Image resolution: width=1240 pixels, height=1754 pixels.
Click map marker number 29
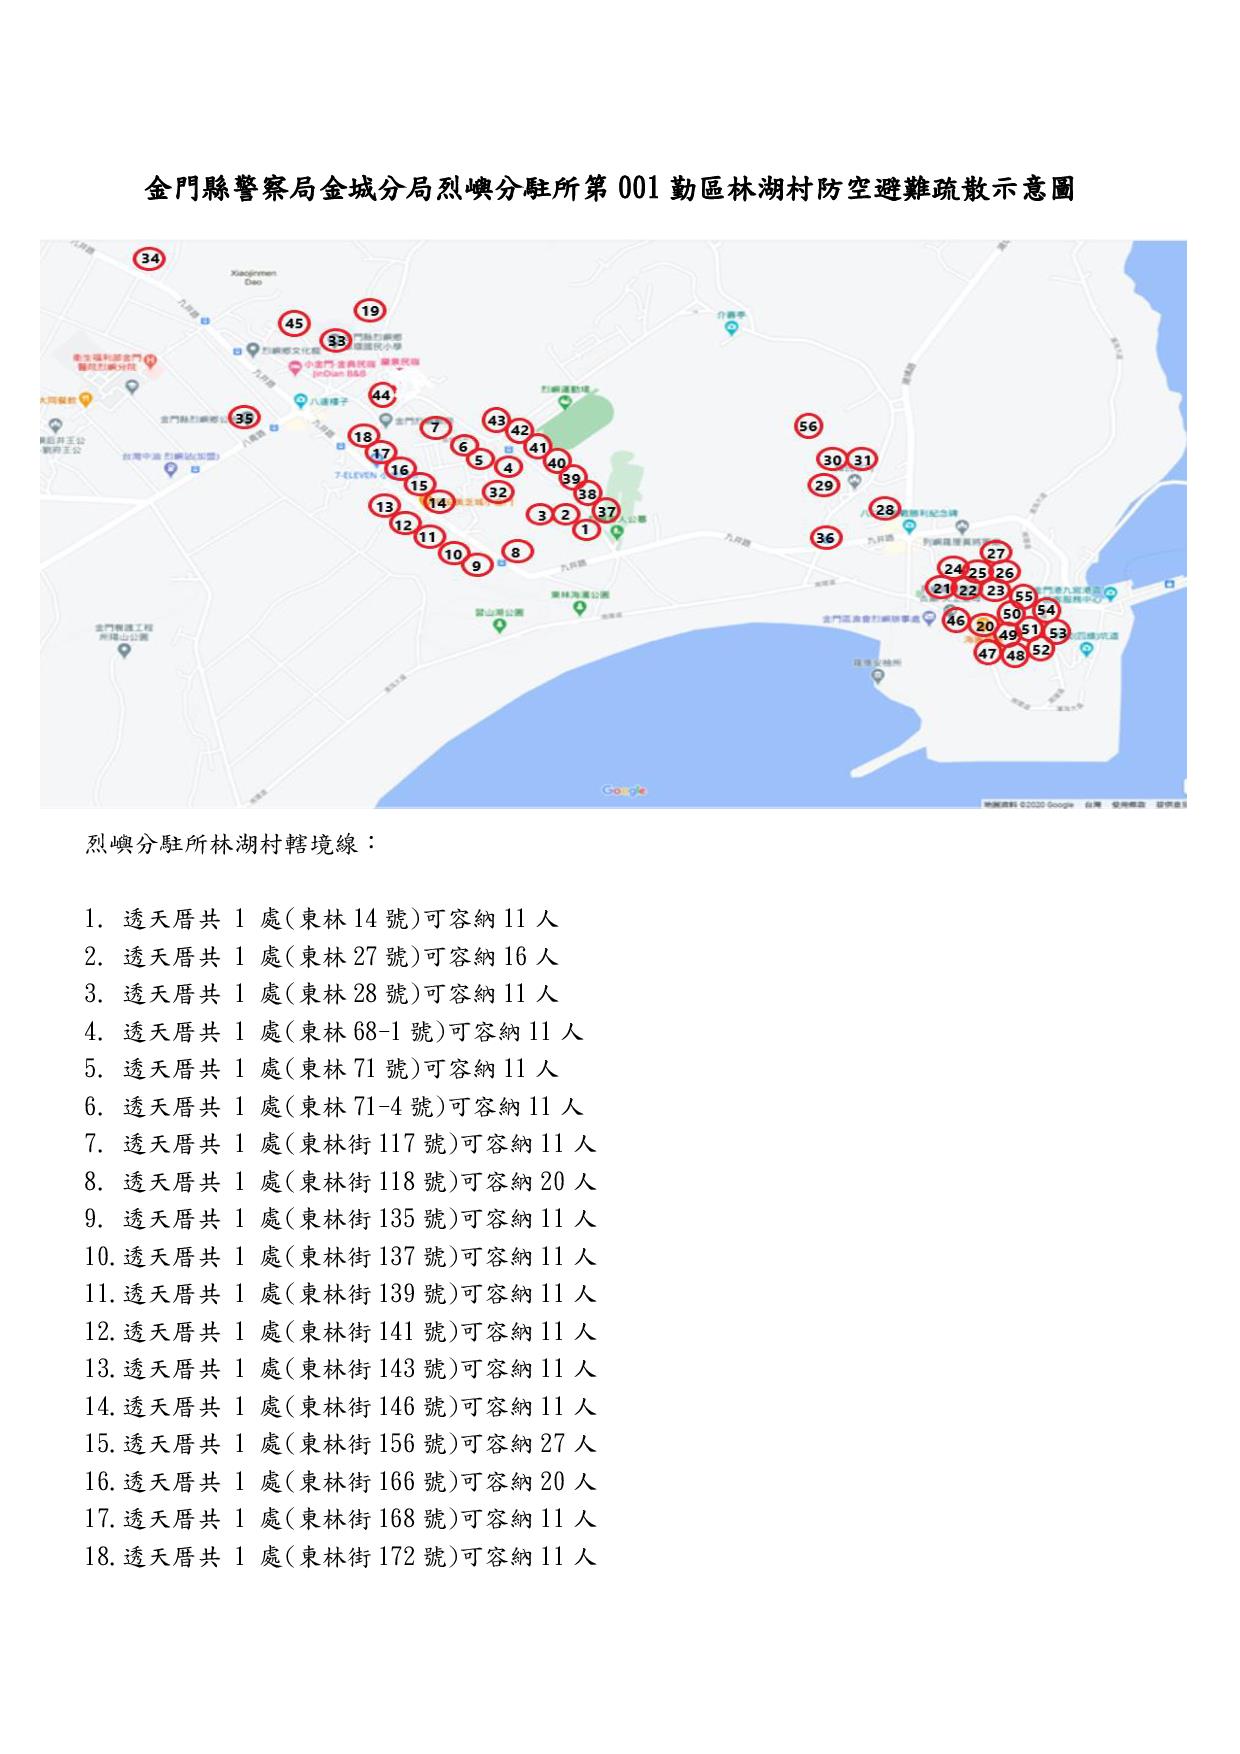(824, 485)
